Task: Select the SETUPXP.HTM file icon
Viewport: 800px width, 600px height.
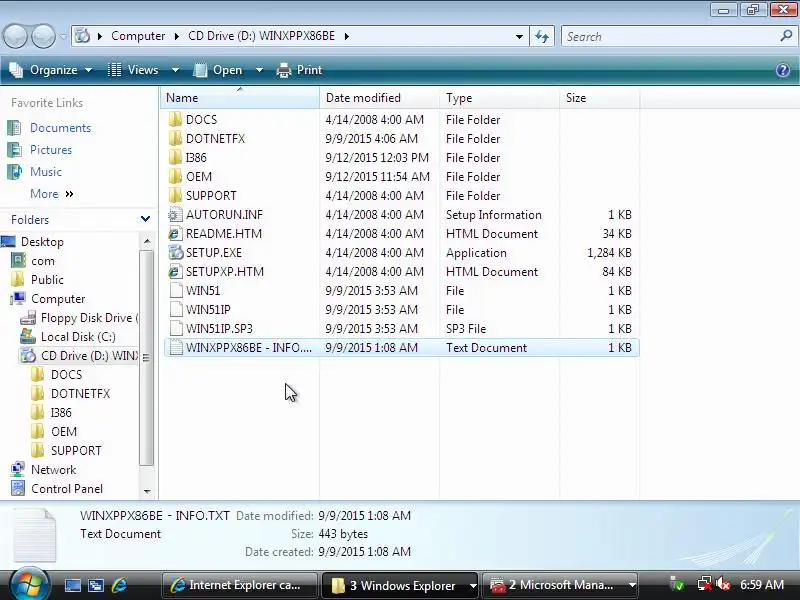Action: point(175,271)
